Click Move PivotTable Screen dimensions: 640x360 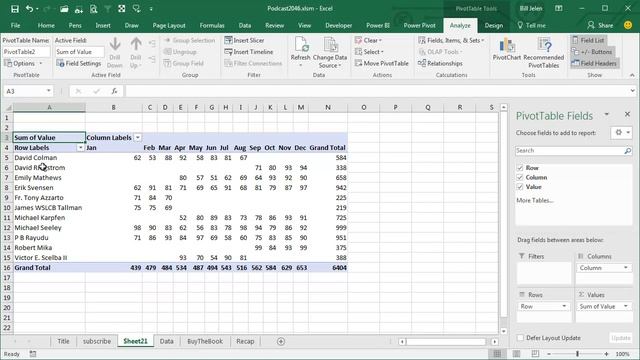pos(382,63)
